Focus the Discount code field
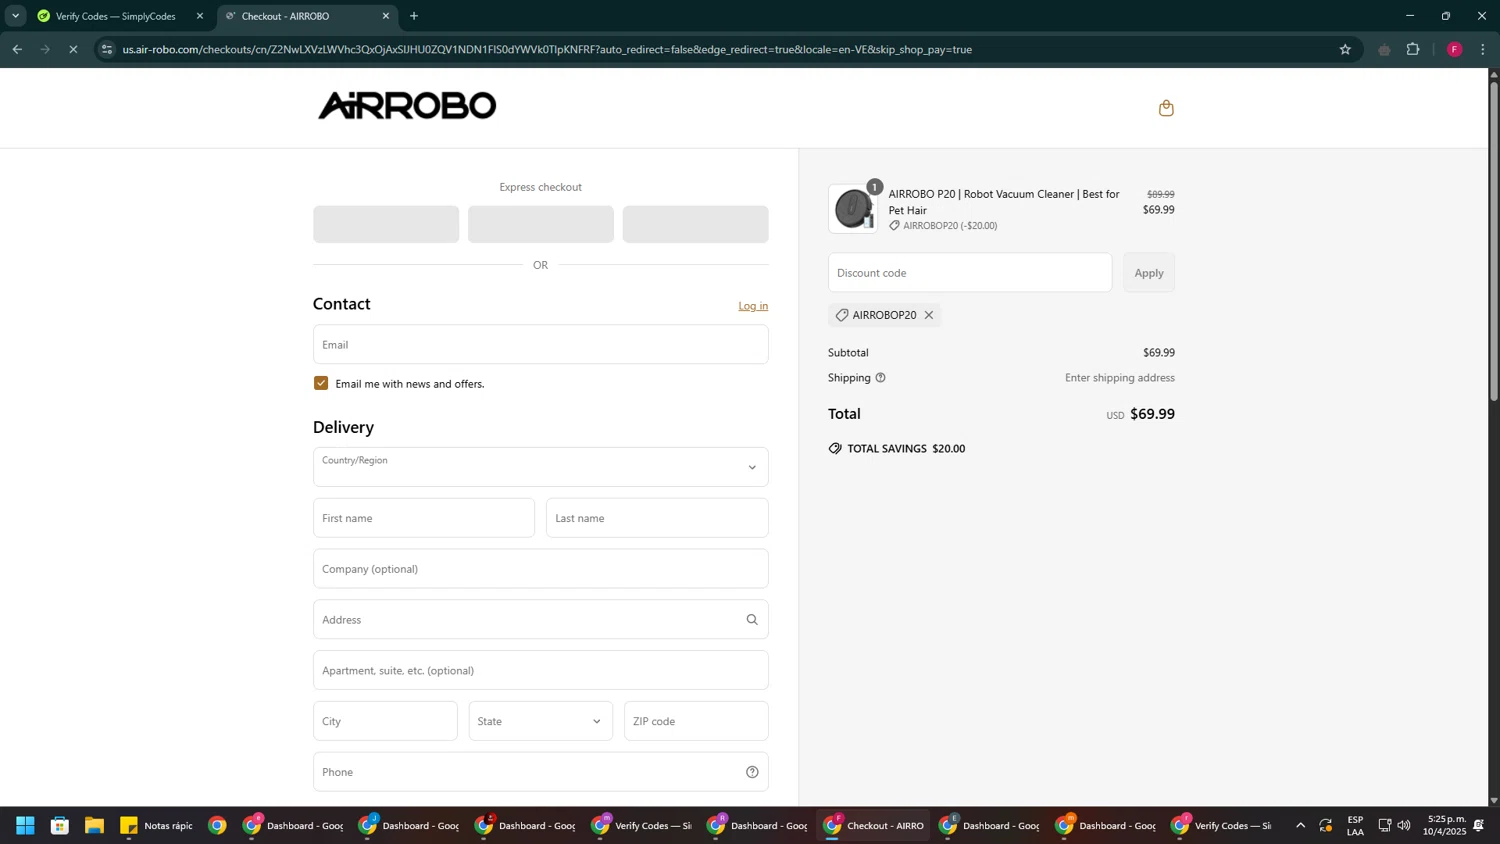 coord(970,273)
